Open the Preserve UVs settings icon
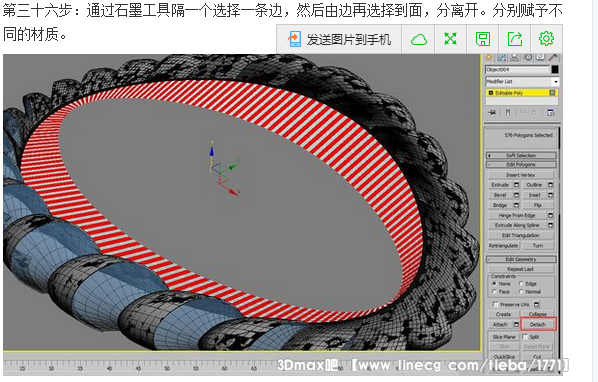The width and height of the screenshot is (598, 382). [537, 304]
